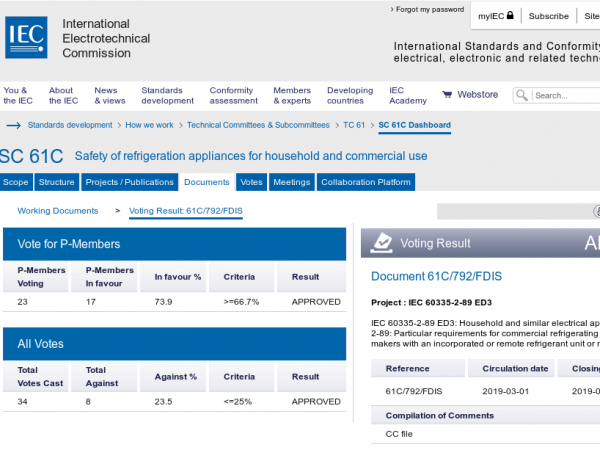Go to the Webstore
The image size is (600, 450).
tap(478, 95)
